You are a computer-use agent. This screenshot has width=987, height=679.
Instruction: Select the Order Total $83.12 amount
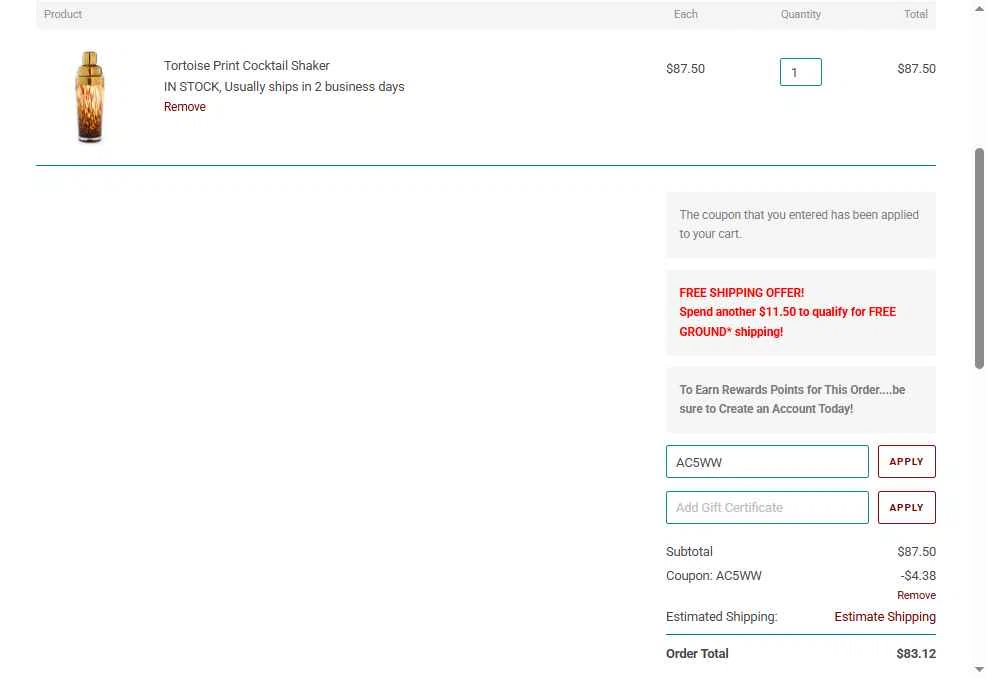916,654
